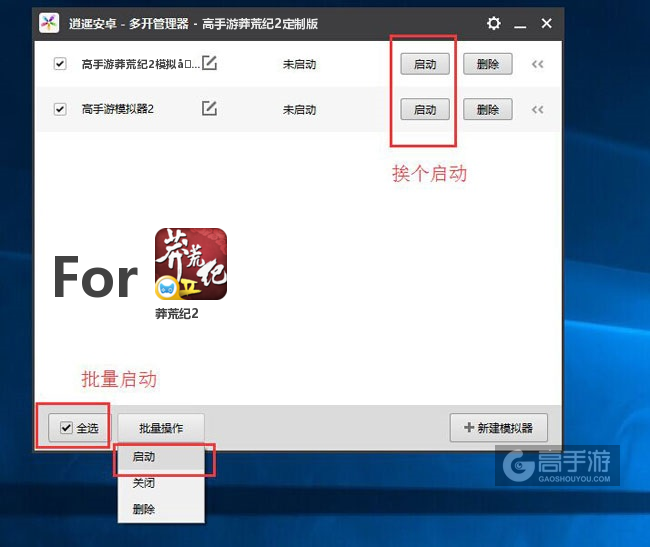The width and height of the screenshot is (650, 547).
Task: Edit name of 高手游葬荒纪2模拟 emulator
Action: click(x=209, y=63)
